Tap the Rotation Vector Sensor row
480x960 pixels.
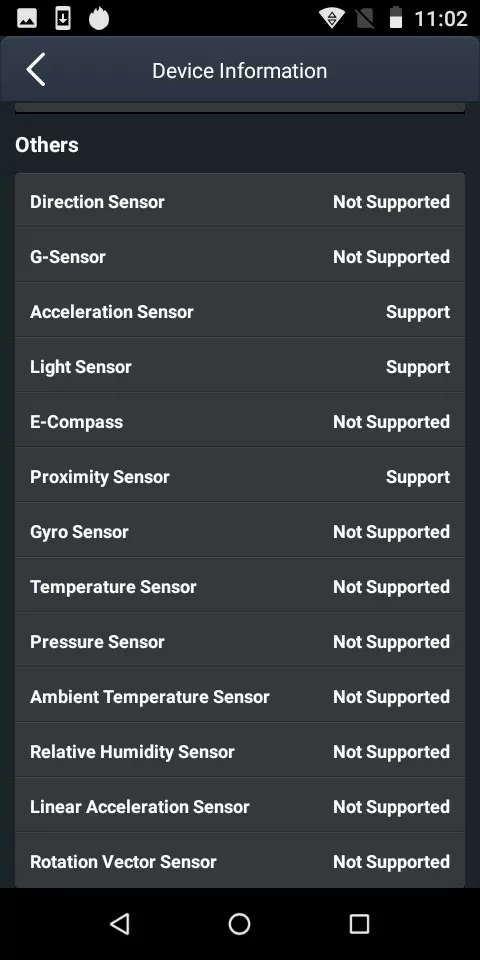pyautogui.click(x=240, y=861)
